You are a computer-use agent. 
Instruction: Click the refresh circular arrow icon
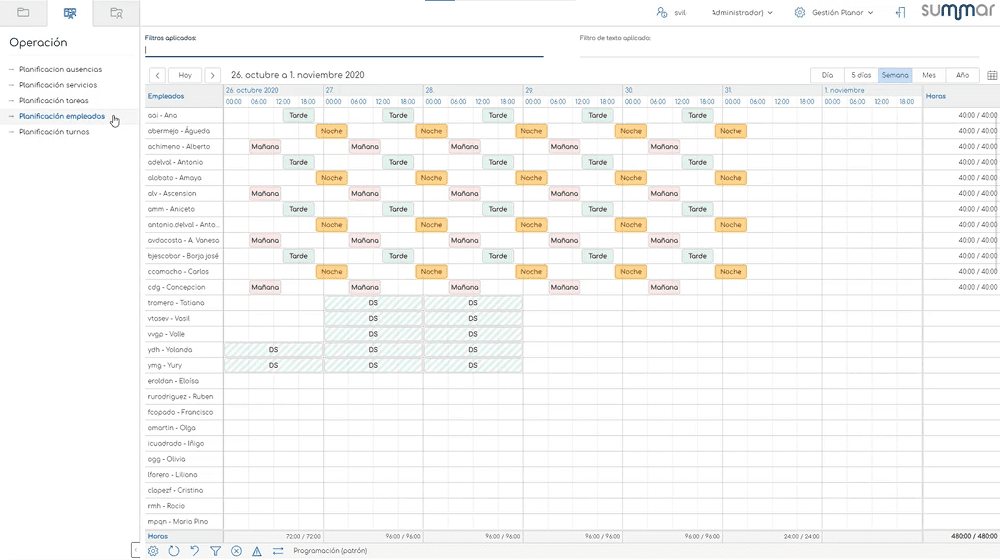pos(173,551)
